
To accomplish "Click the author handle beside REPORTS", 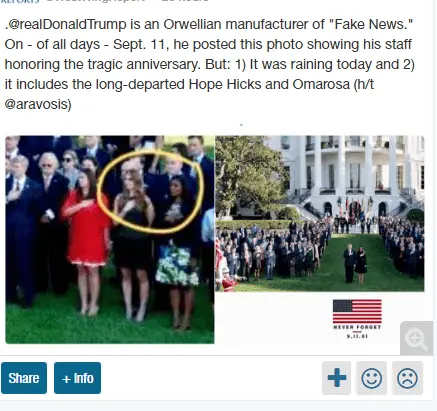I will [96, 1].
